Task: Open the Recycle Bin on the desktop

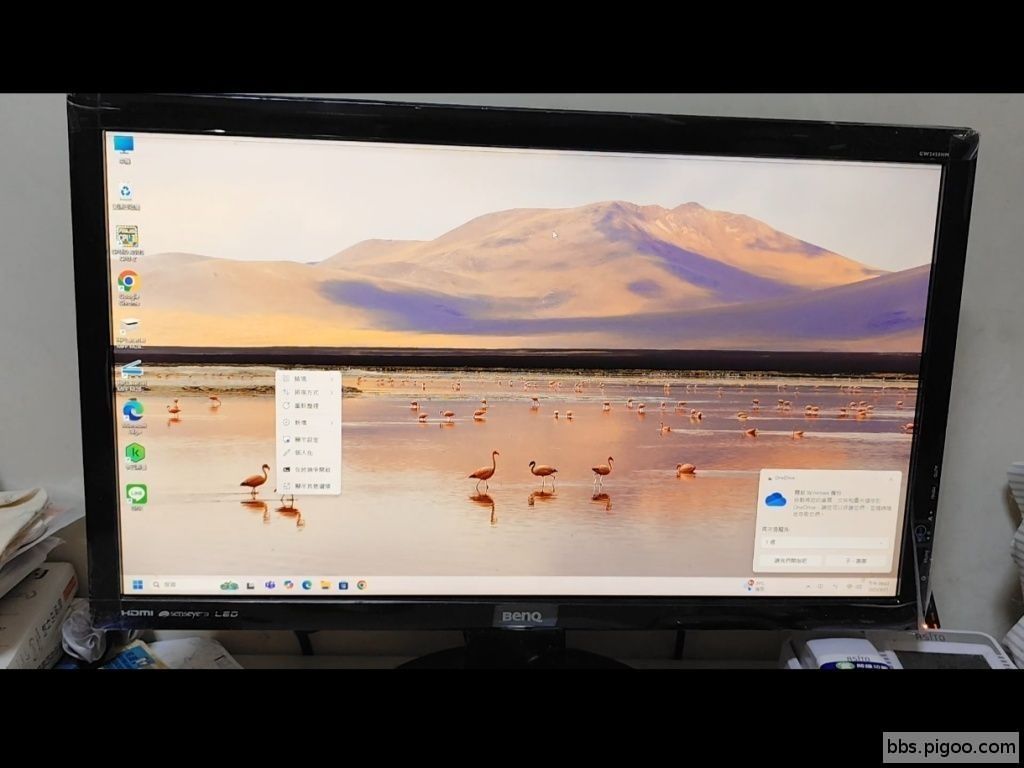Action: [126, 191]
